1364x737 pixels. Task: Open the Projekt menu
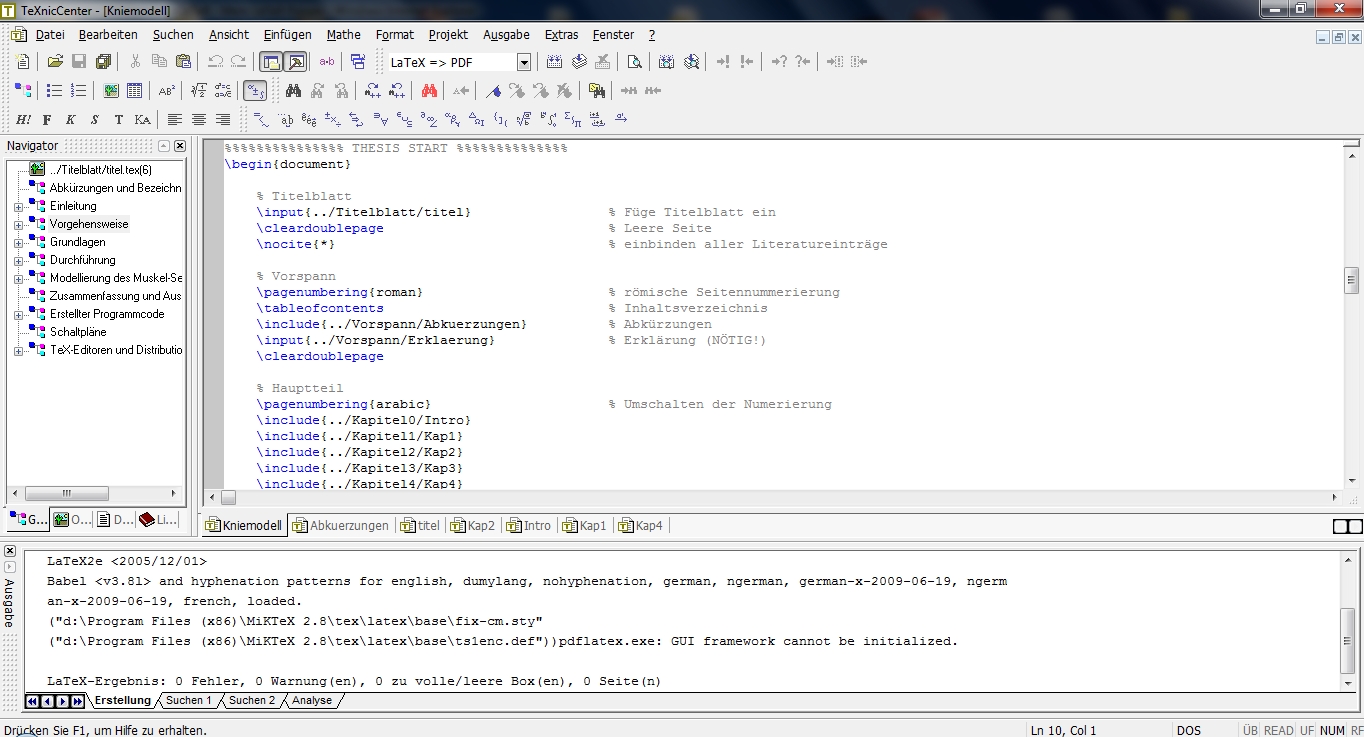pos(449,34)
